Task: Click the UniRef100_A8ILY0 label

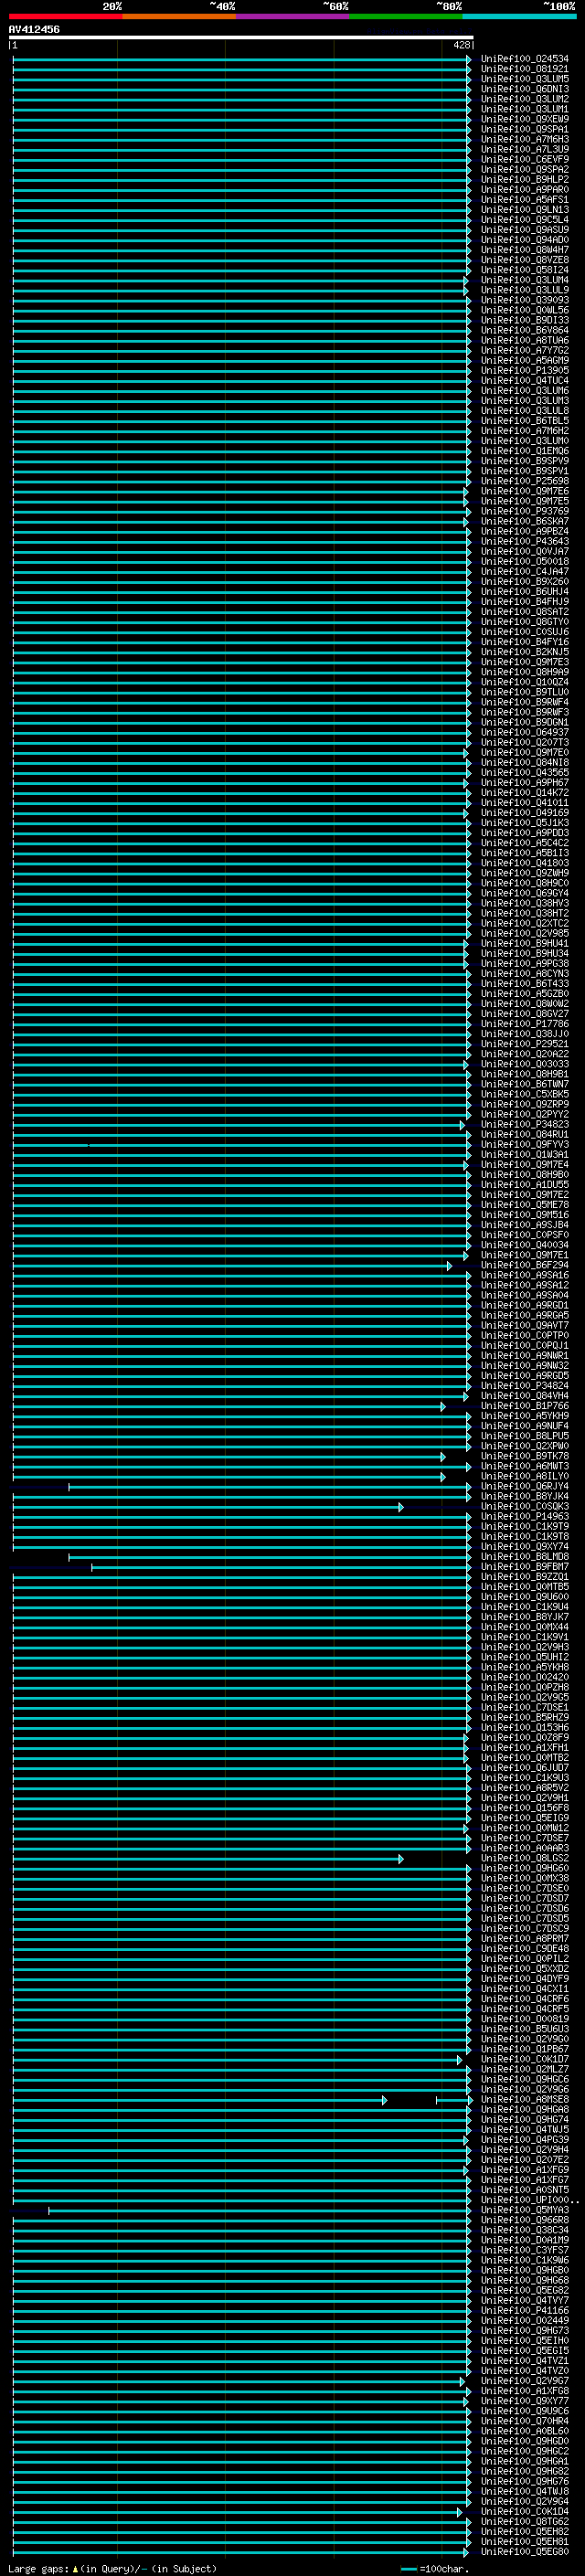Action: click(524, 1477)
